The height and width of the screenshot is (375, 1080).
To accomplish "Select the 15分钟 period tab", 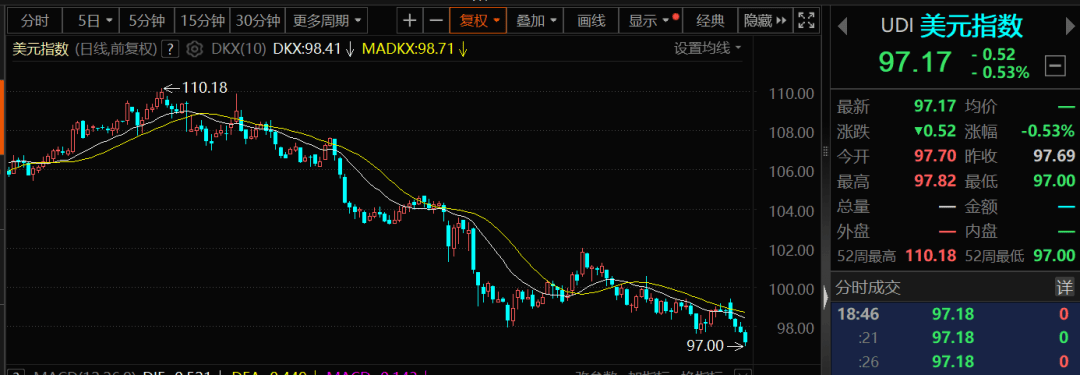I will 202,21.
